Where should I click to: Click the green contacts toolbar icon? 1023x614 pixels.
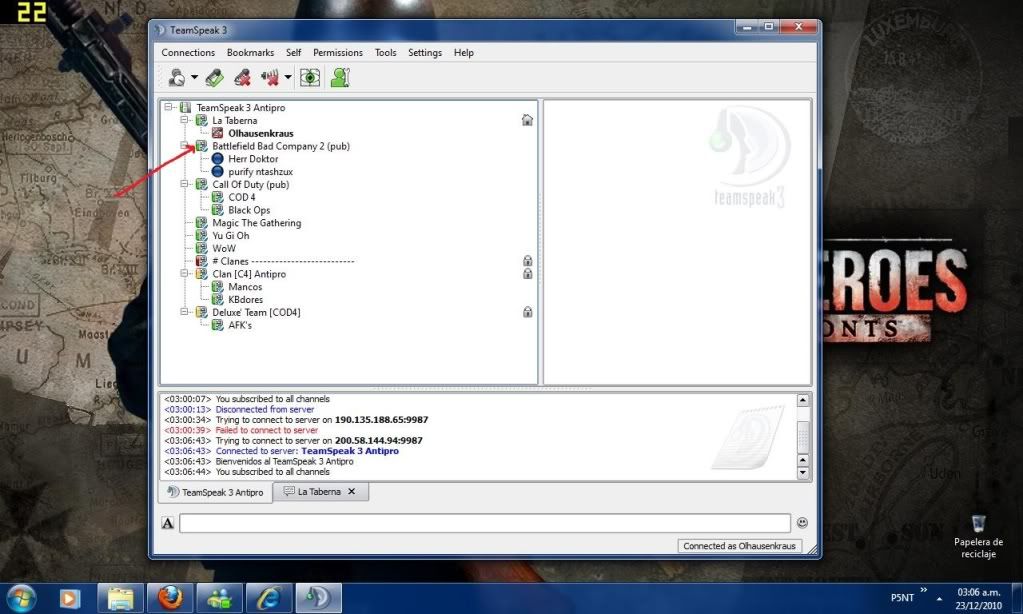(x=340, y=78)
